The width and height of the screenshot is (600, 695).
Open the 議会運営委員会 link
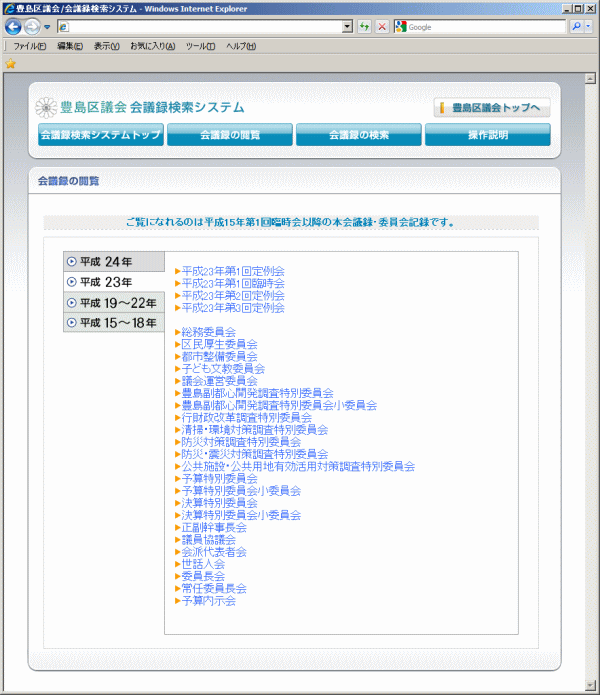coord(219,381)
